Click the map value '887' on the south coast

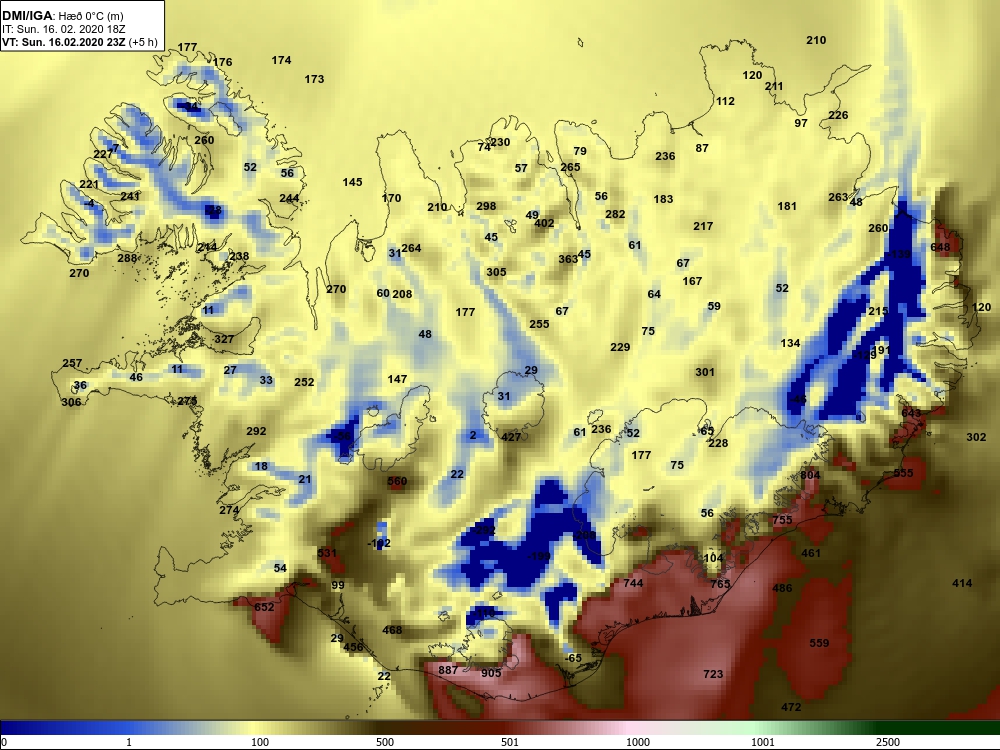point(448,670)
